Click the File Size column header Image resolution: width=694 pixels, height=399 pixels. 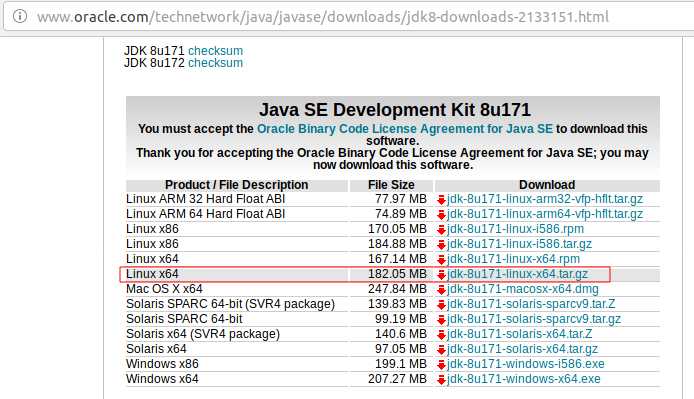tap(391, 185)
